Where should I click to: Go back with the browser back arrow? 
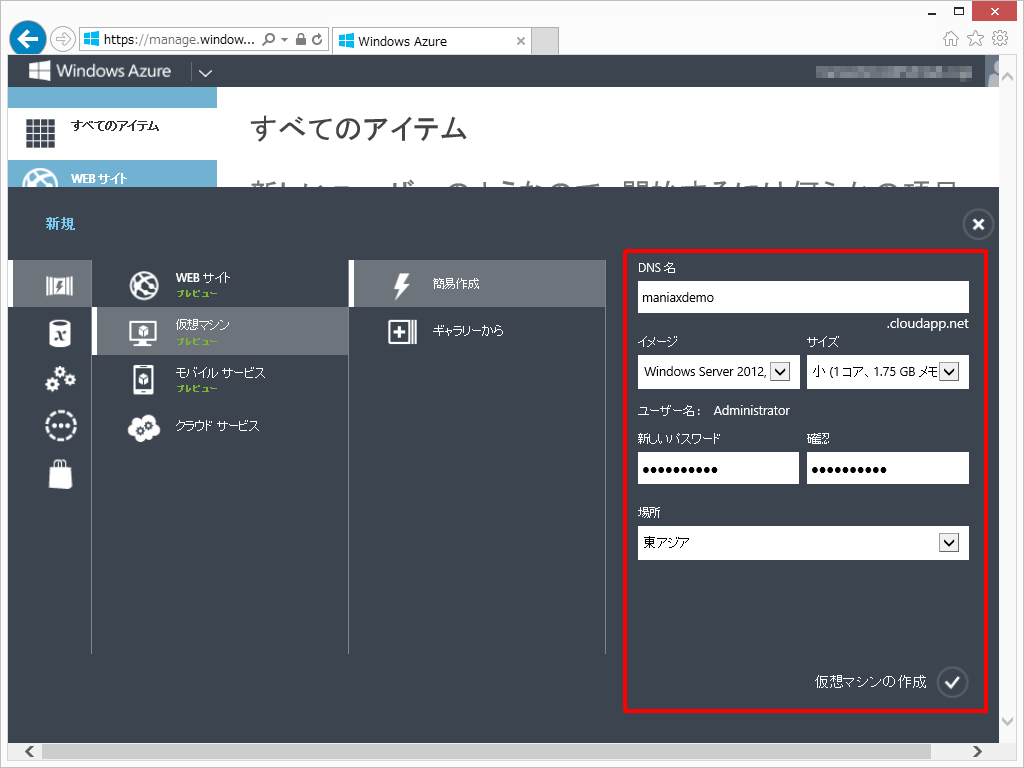[x=27, y=39]
